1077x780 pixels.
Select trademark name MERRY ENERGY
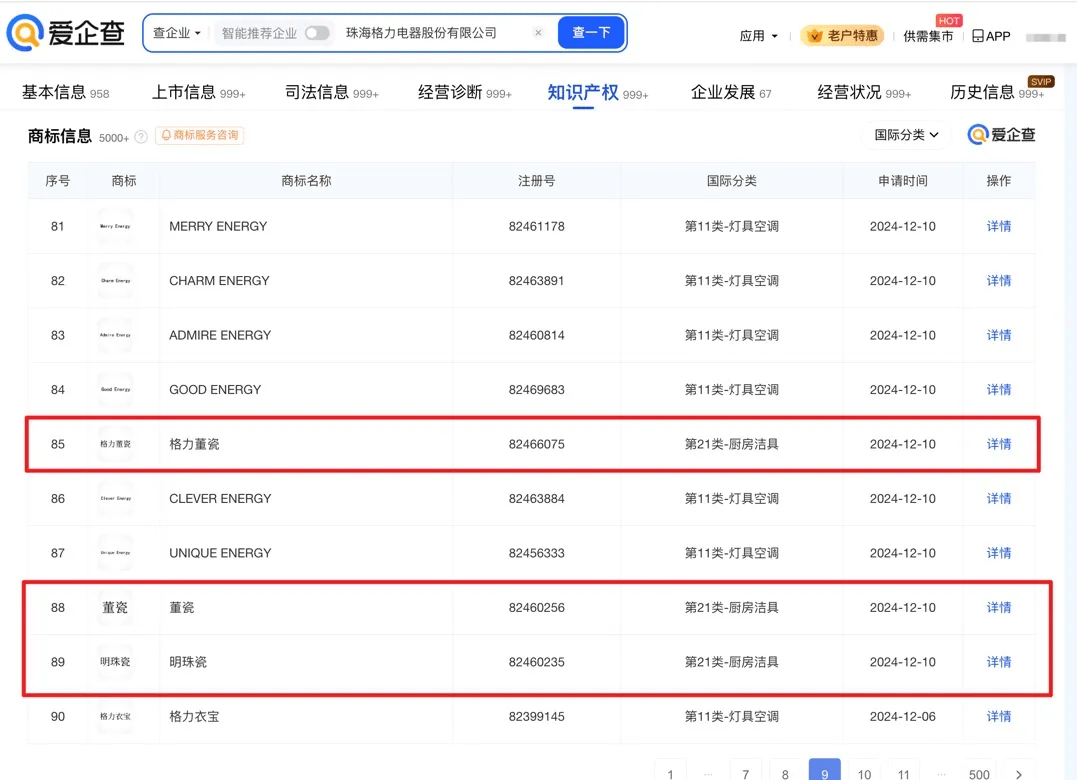coord(218,226)
